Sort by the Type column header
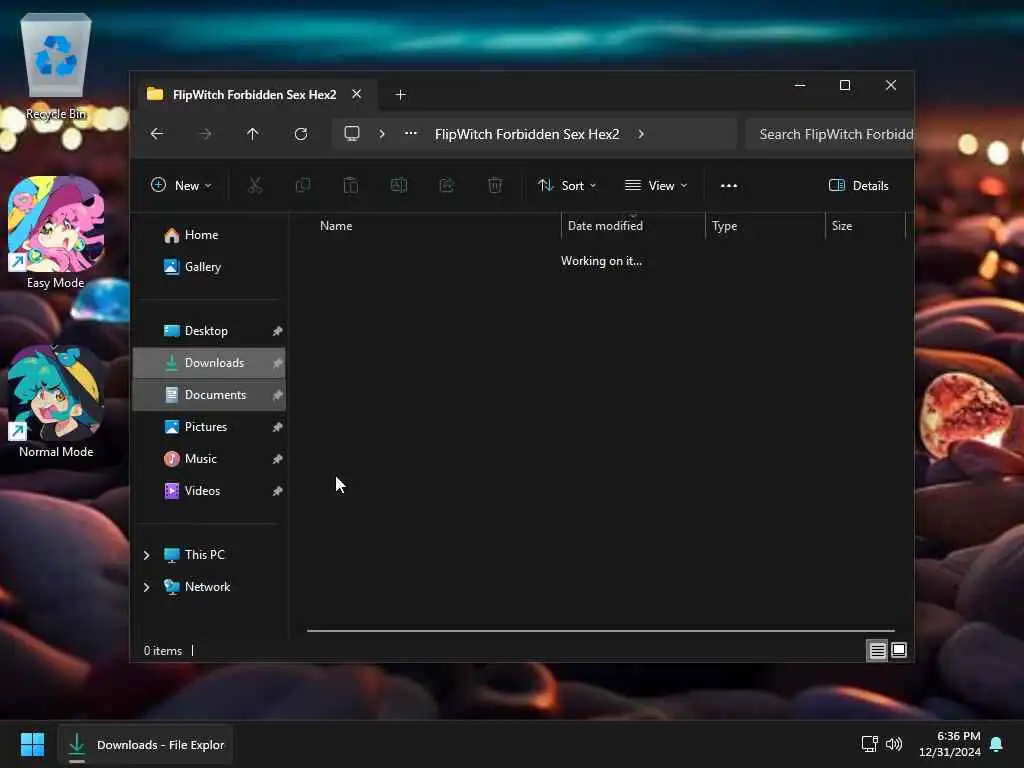The height and width of the screenshot is (768, 1024). coord(724,226)
